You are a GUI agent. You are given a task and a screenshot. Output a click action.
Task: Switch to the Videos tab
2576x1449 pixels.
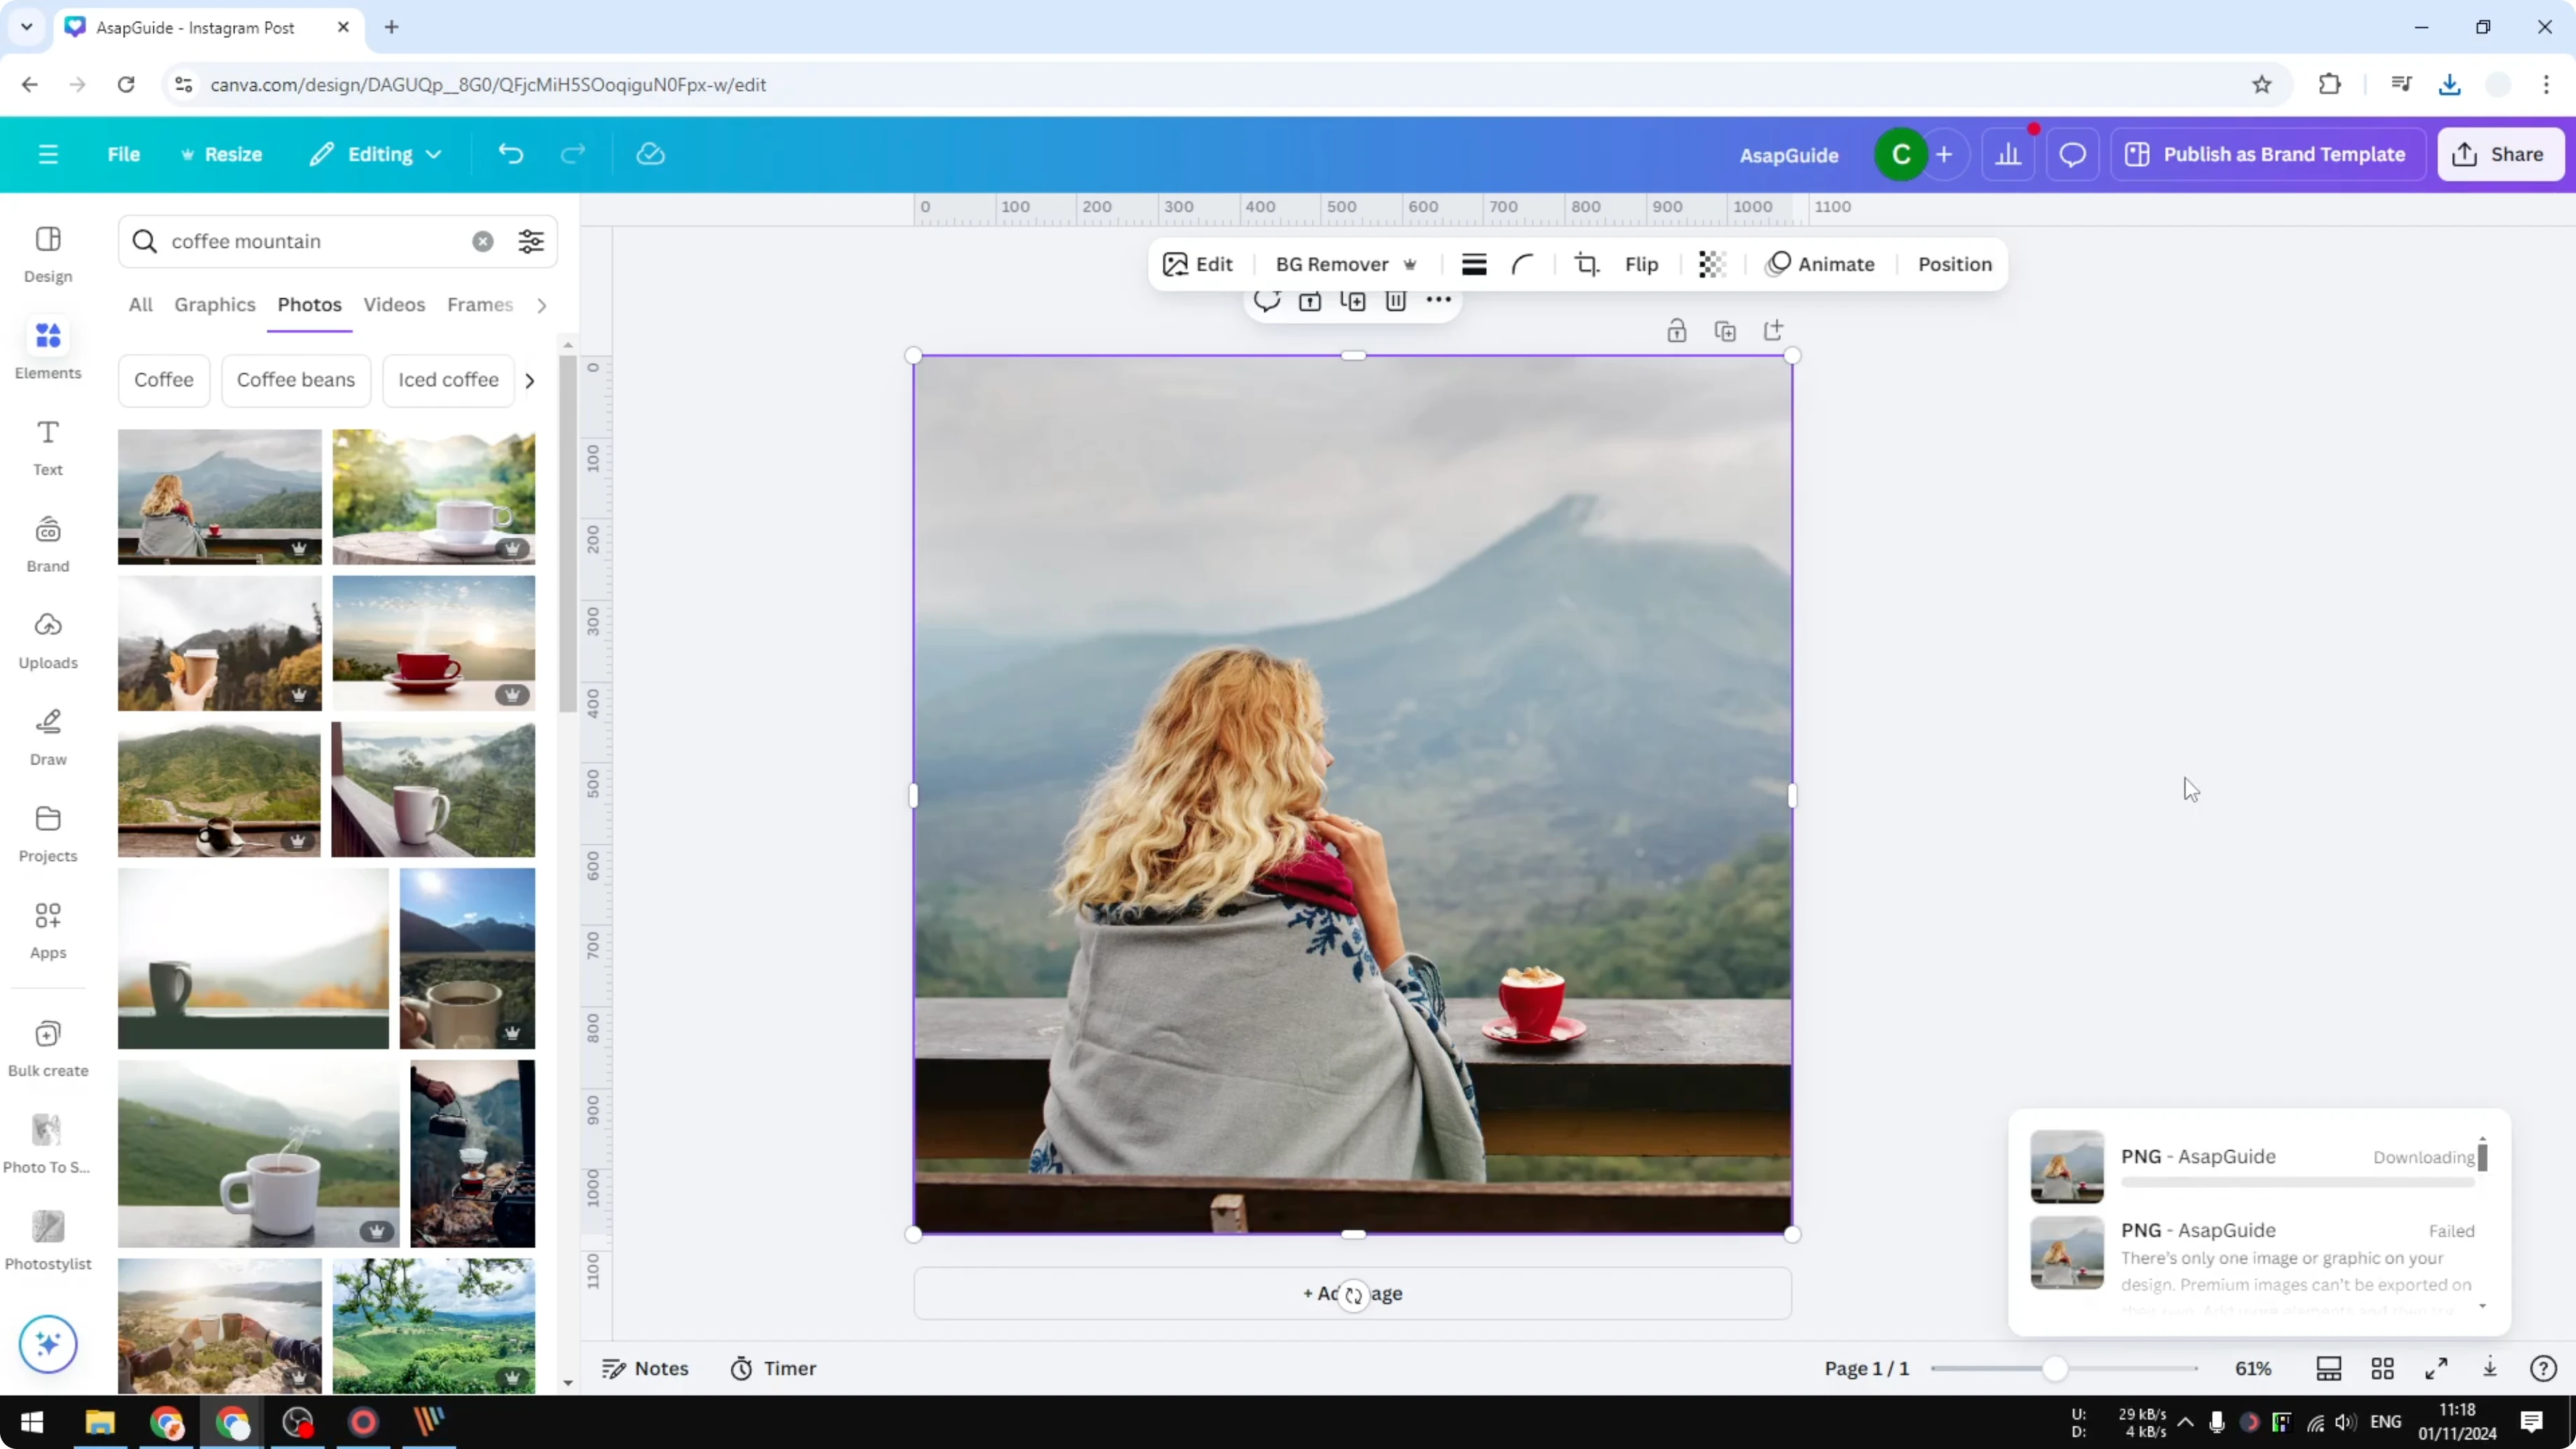(394, 305)
